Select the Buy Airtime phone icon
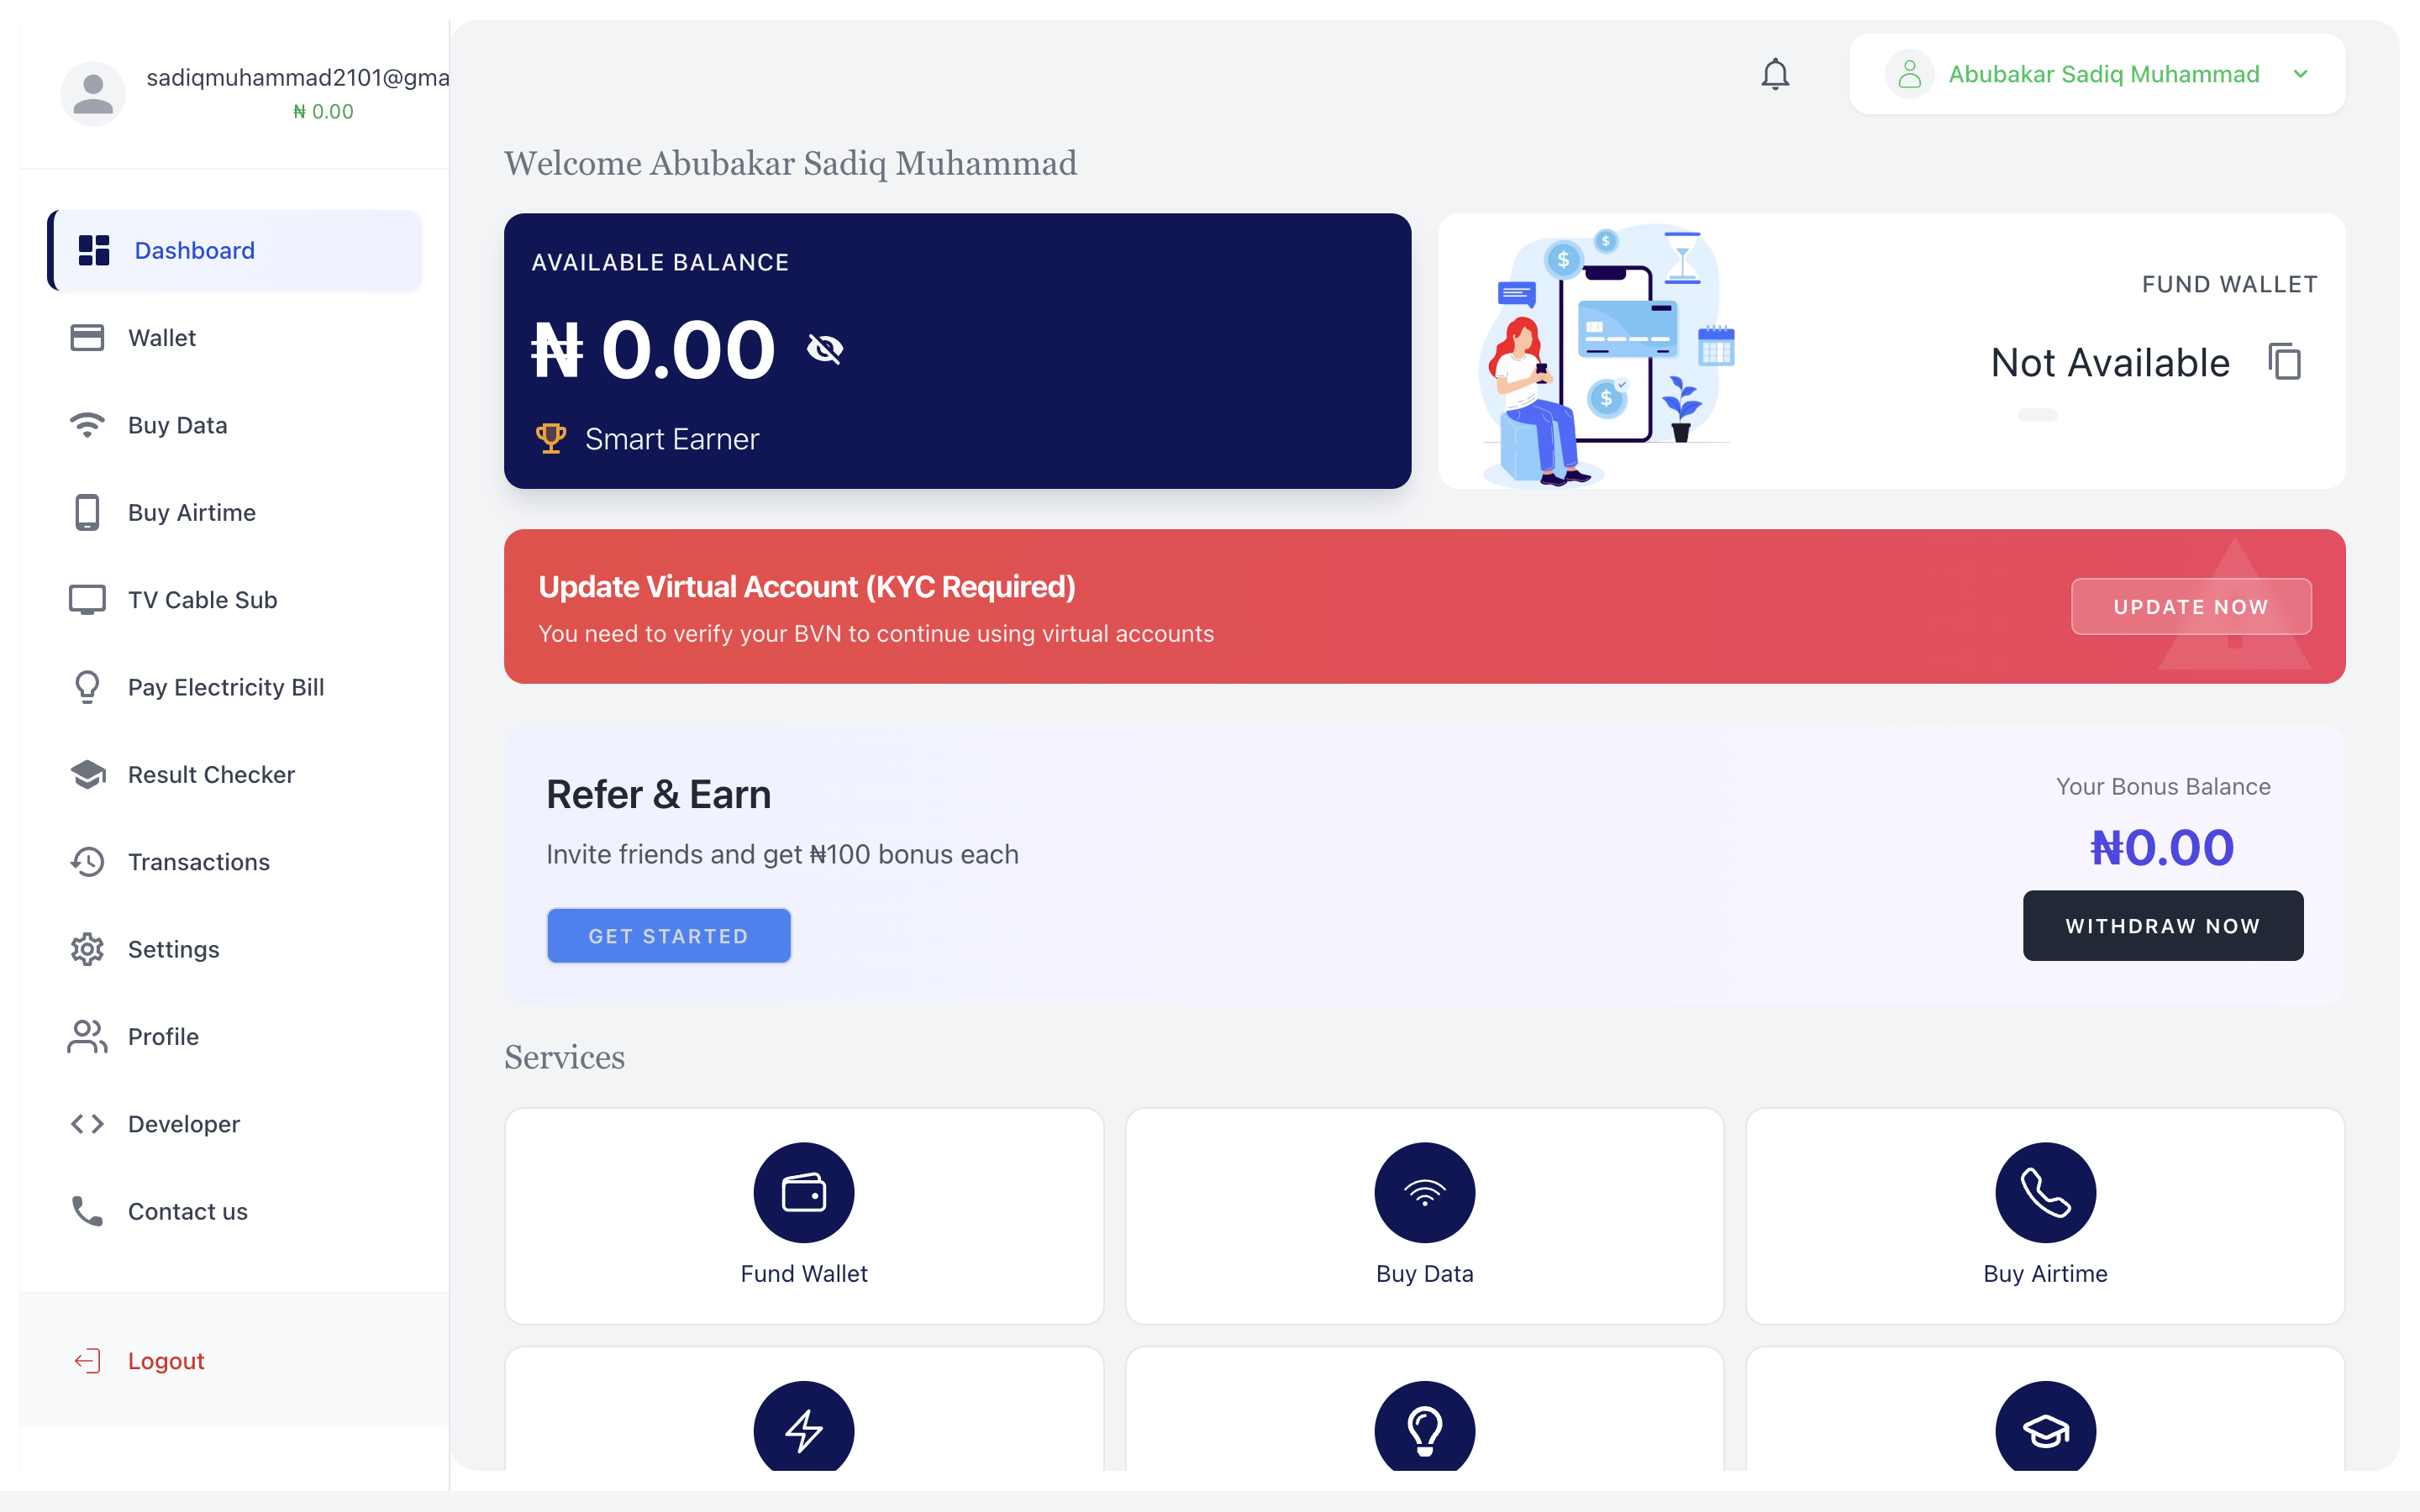 (2045, 1192)
